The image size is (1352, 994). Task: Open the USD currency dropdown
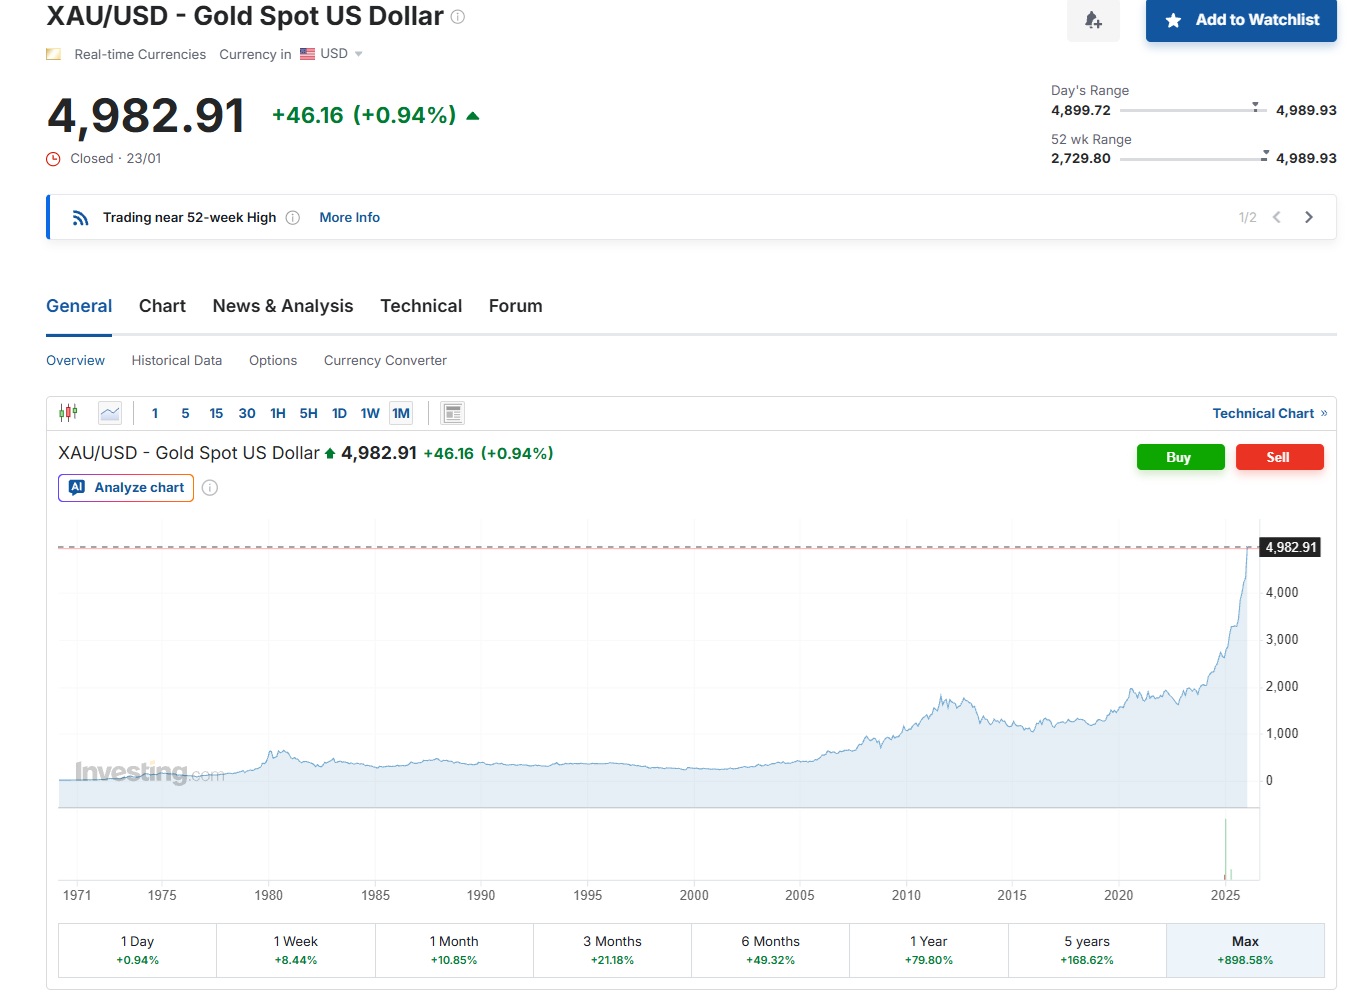pyautogui.click(x=332, y=54)
